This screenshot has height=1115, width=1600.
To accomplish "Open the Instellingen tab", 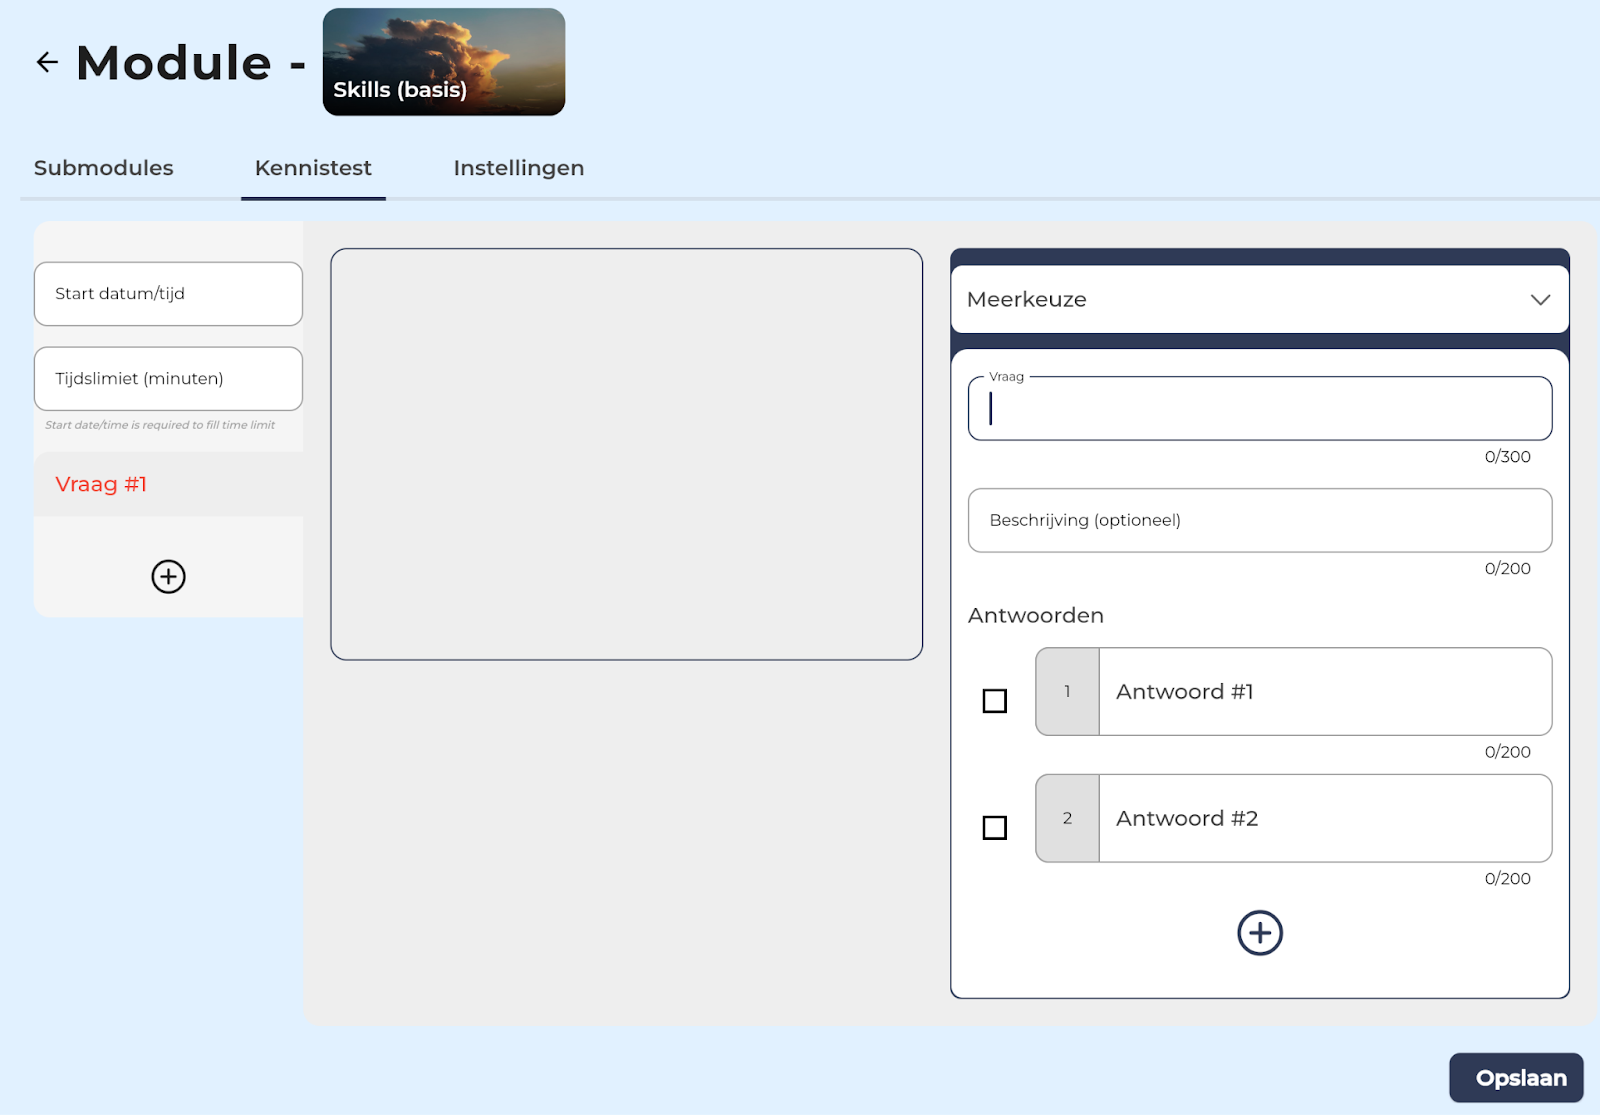I will click(x=519, y=168).
